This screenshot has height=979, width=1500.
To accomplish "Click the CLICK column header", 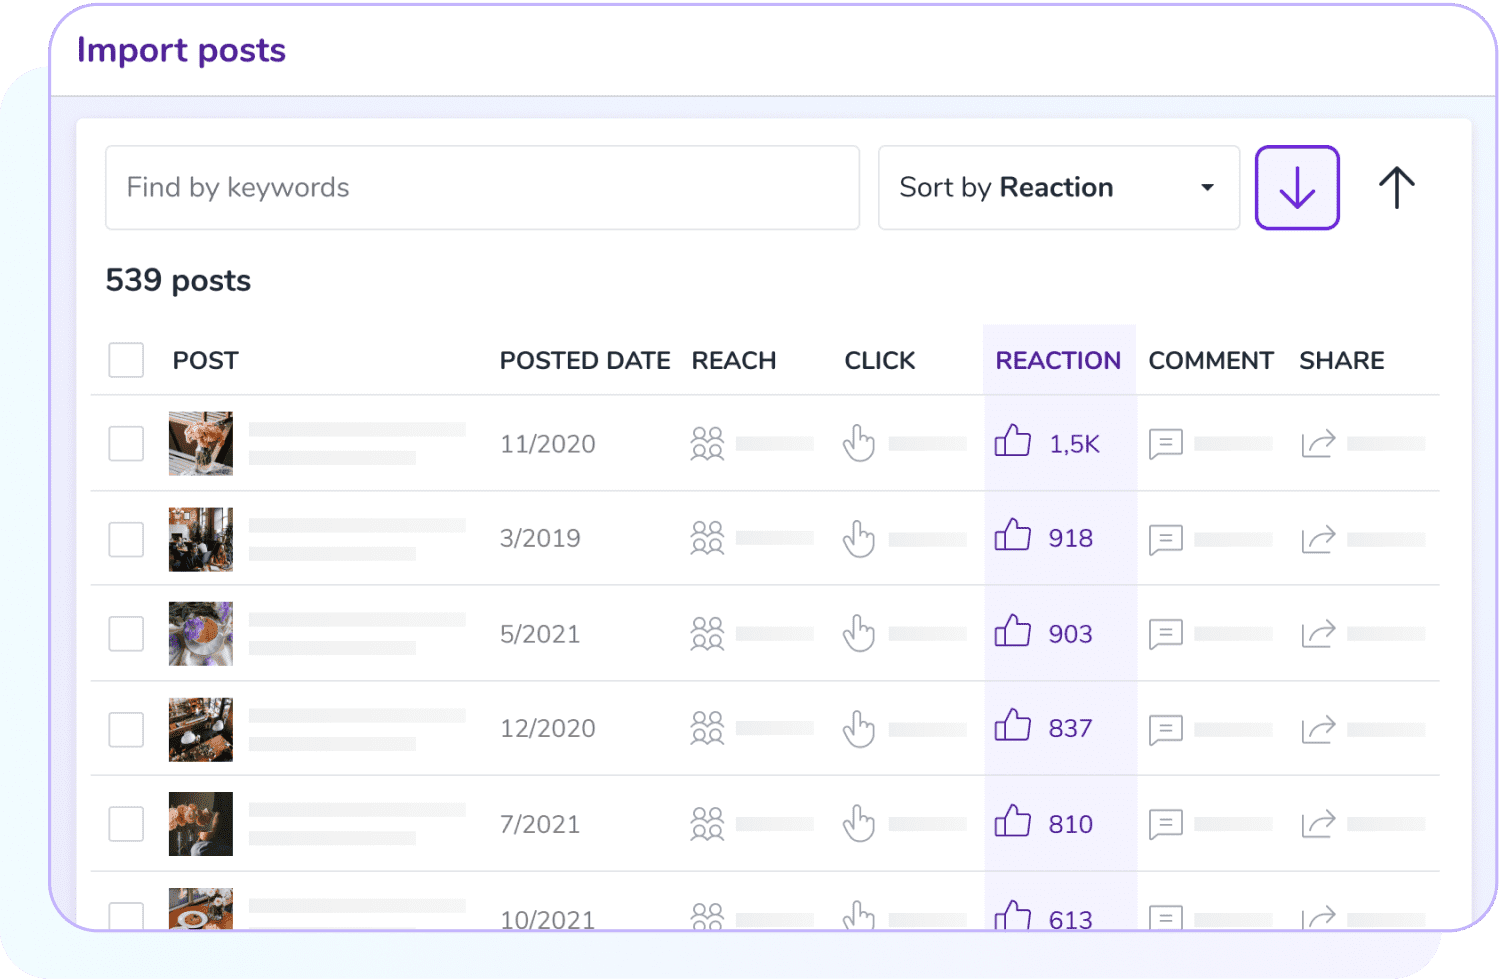I will tap(880, 360).
